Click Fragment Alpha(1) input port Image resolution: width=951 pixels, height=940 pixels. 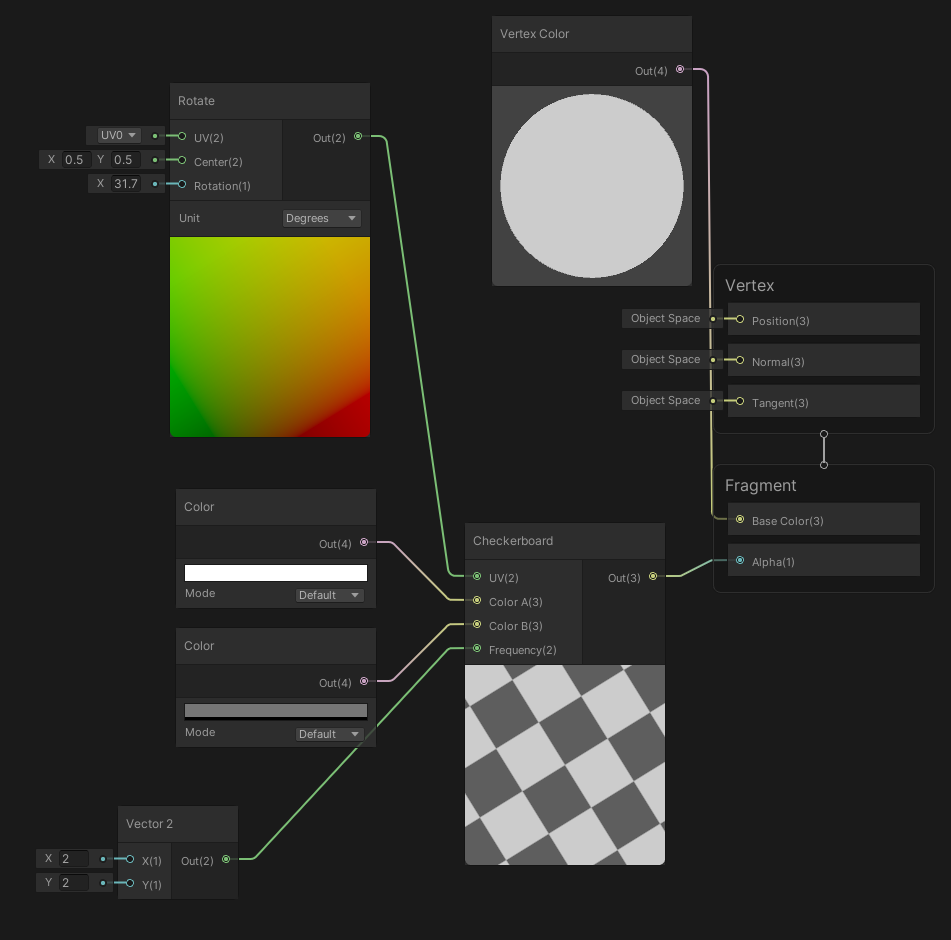(x=740, y=560)
